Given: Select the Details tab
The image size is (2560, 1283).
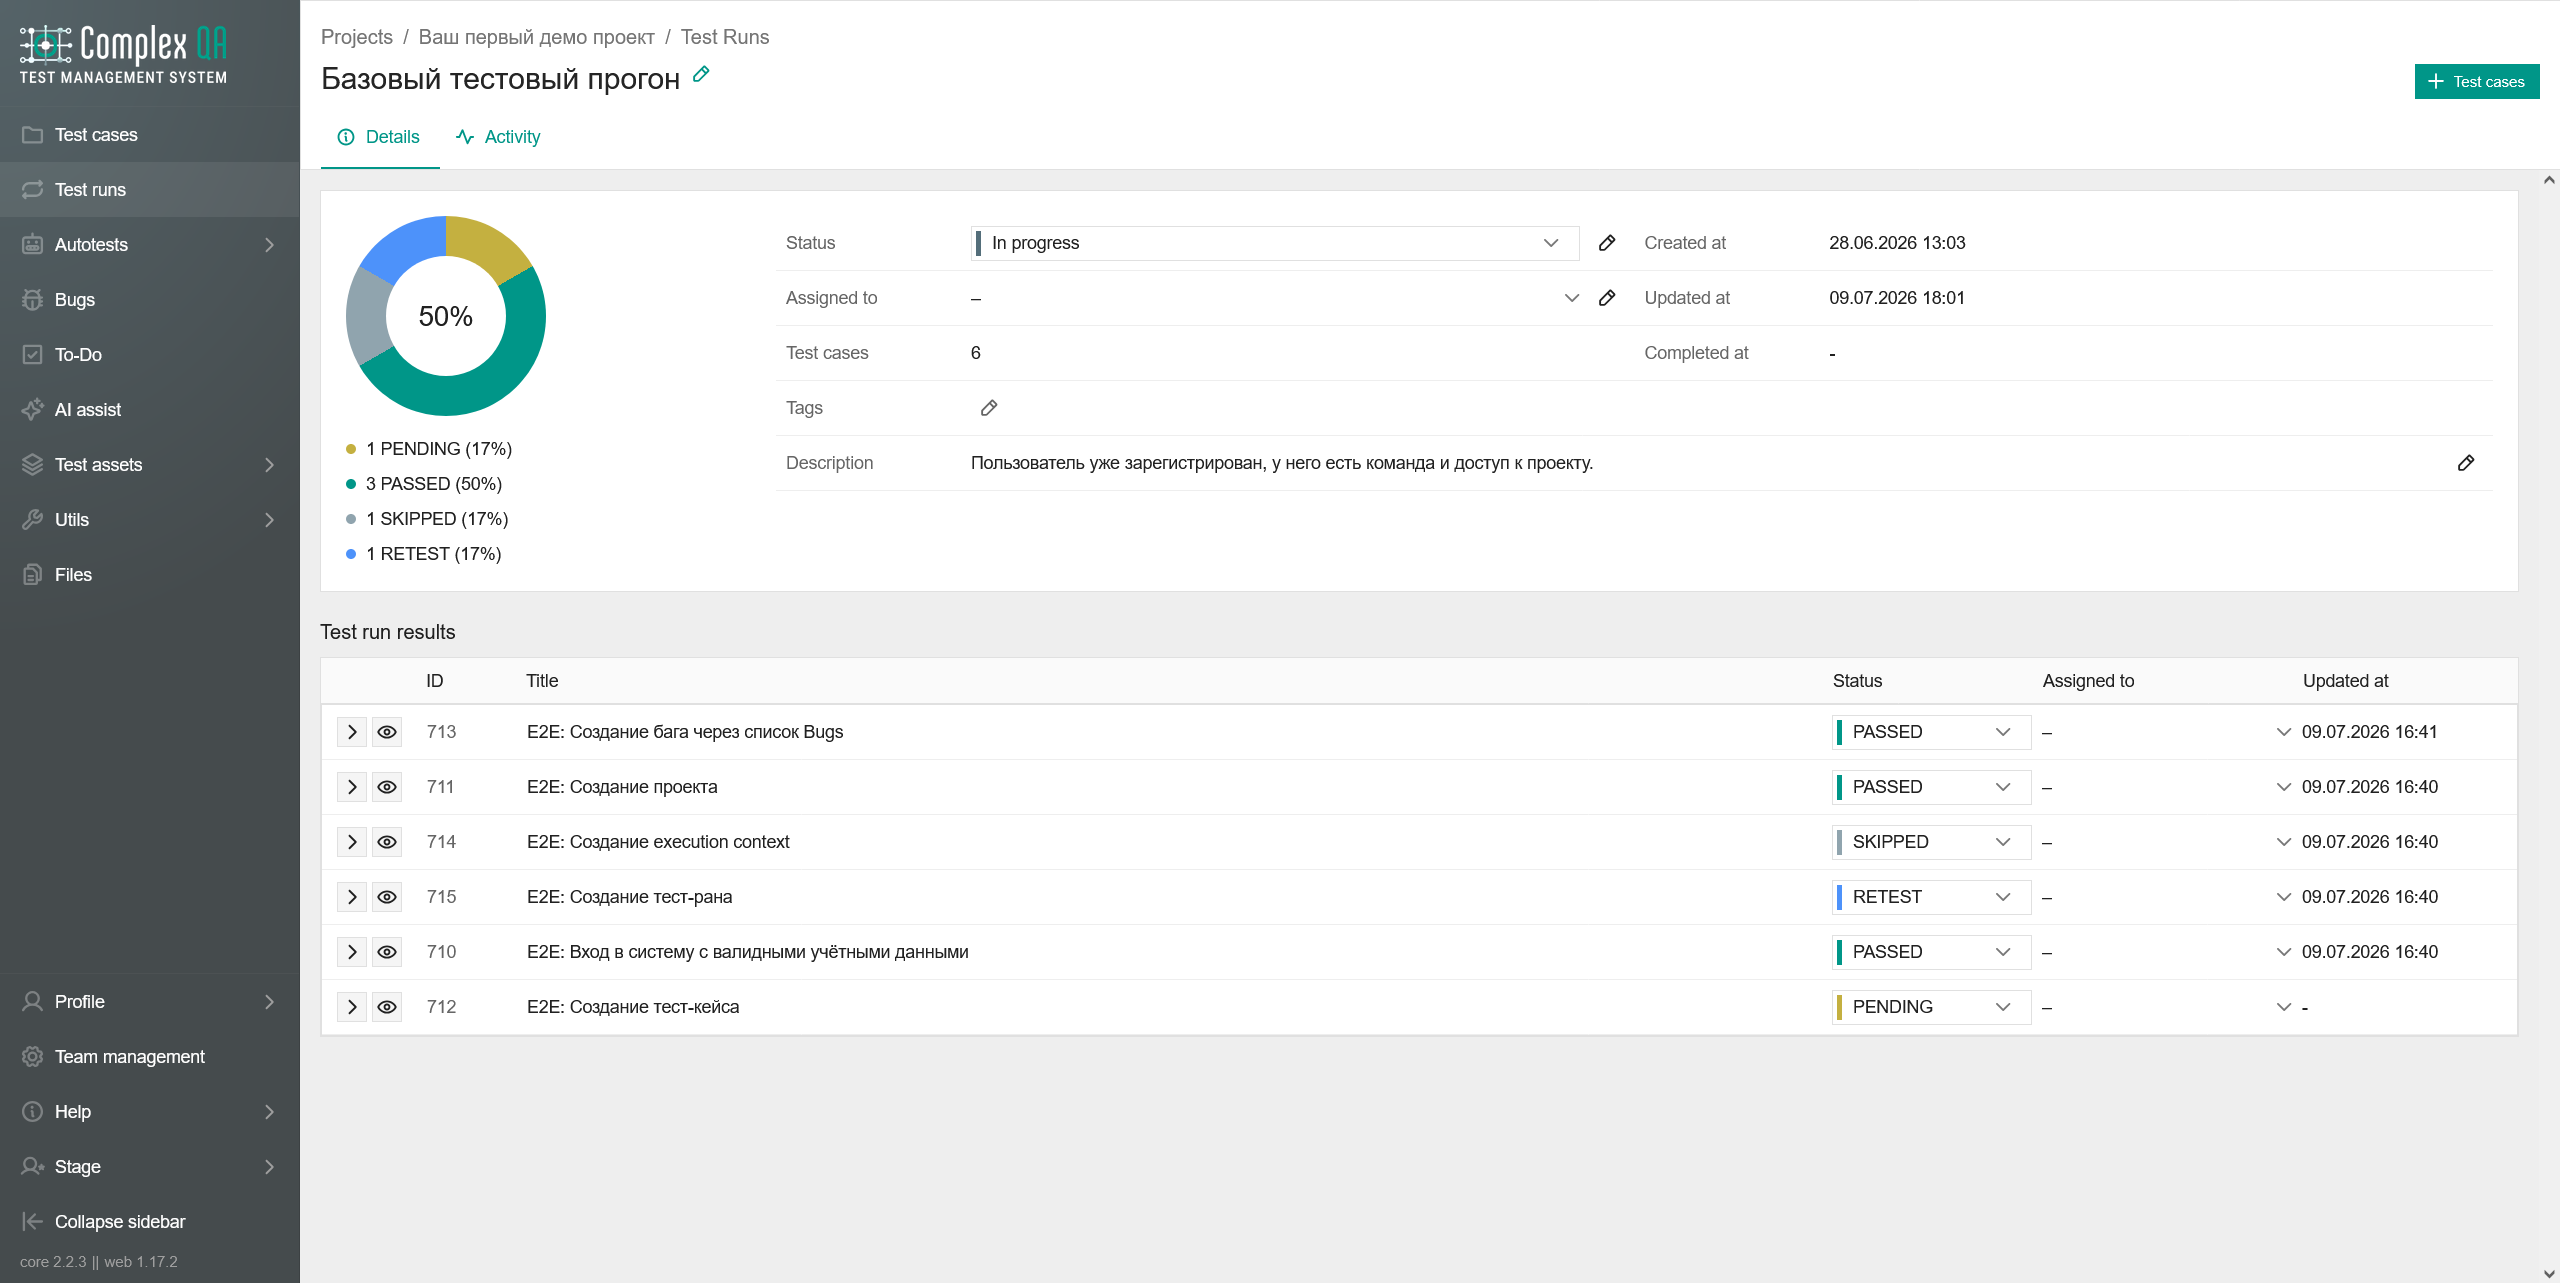Looking at the screenshot, I should [379, 137].
